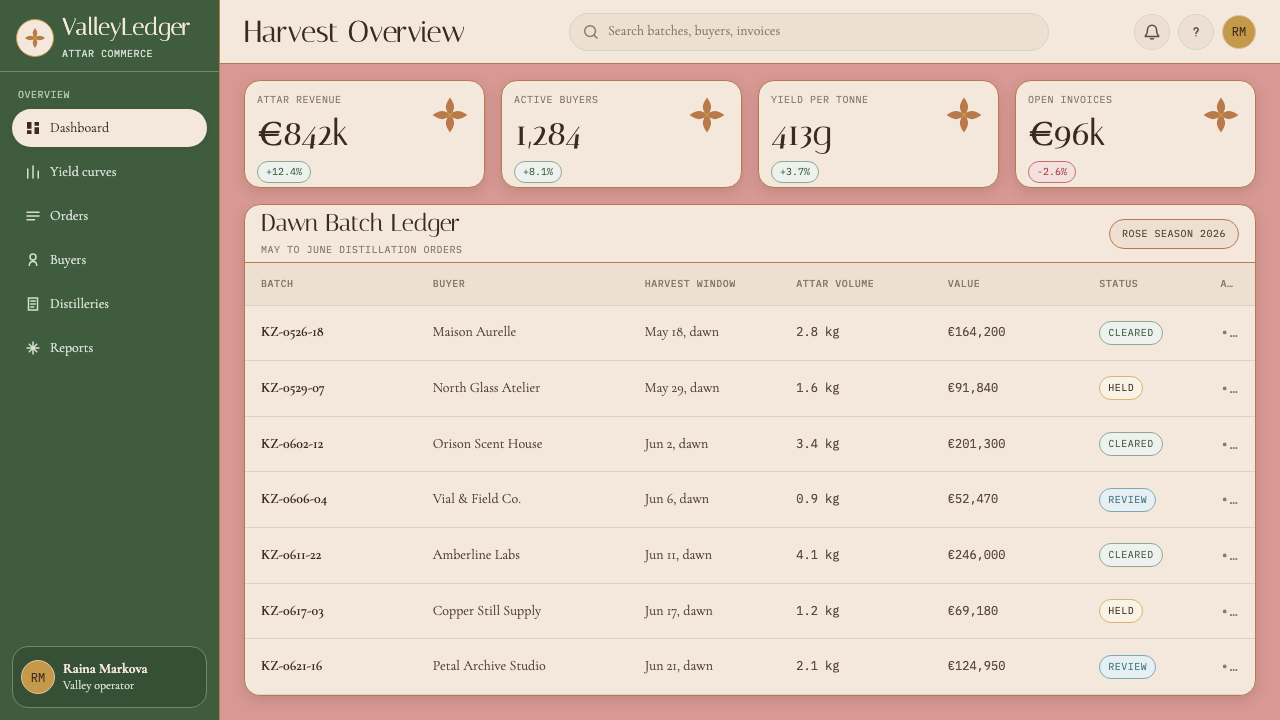Click the -2.6% invoices change pill
This screenshot has width=1280, height=720.
(x=1052, y=172)
